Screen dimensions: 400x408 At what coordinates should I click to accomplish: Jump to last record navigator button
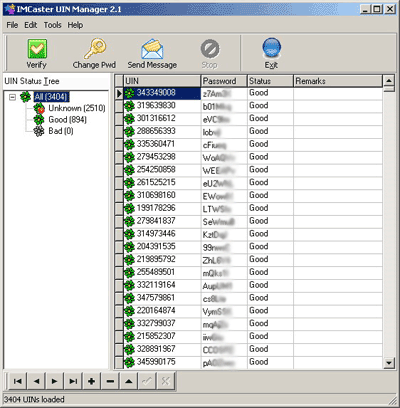coord(73,381)
